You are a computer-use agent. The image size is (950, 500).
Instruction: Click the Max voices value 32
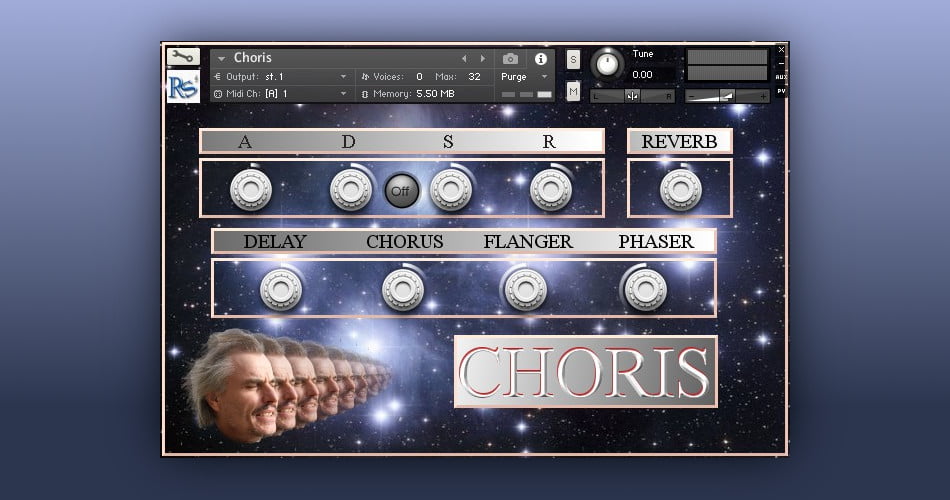point(474,77)
